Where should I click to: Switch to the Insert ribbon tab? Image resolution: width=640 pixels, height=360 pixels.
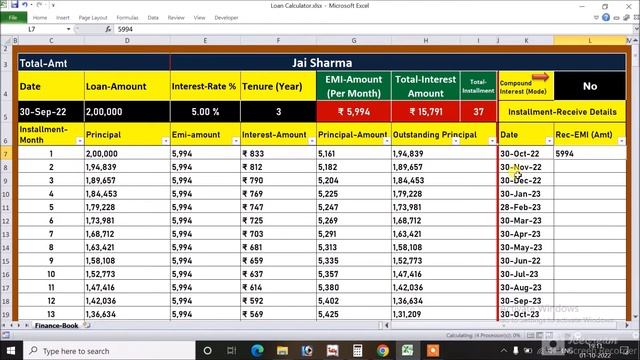tap(62, 18)
